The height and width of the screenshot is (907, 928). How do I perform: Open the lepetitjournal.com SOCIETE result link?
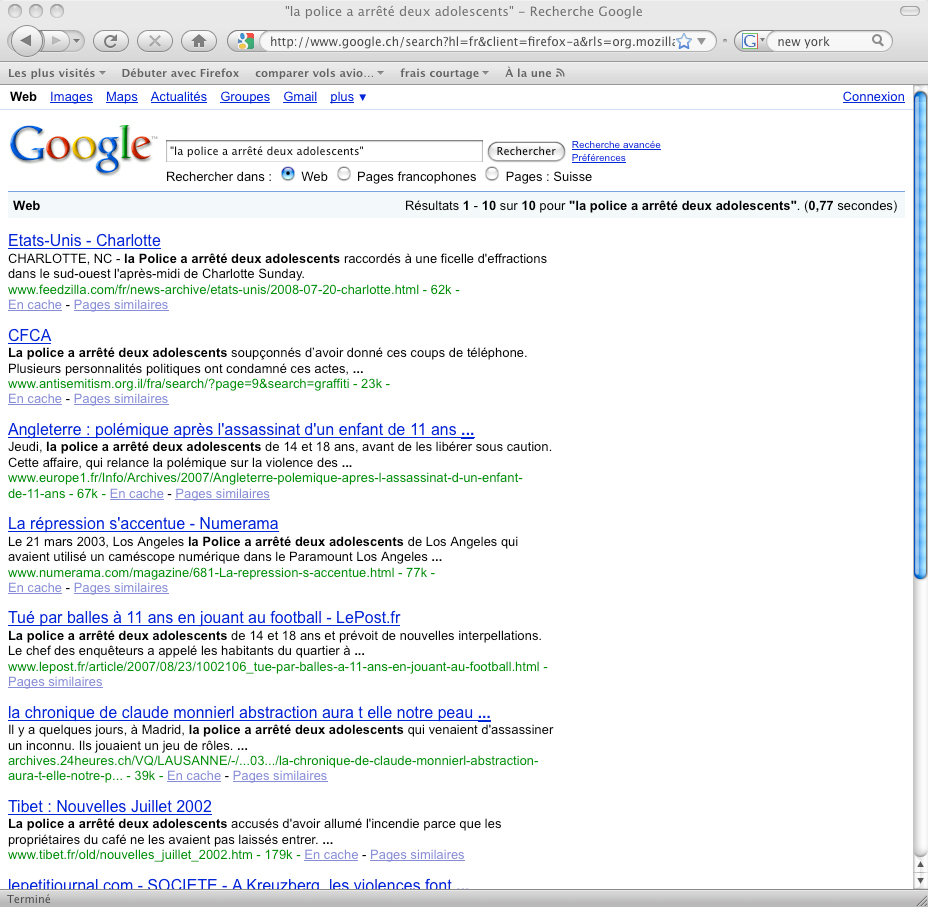239,883
